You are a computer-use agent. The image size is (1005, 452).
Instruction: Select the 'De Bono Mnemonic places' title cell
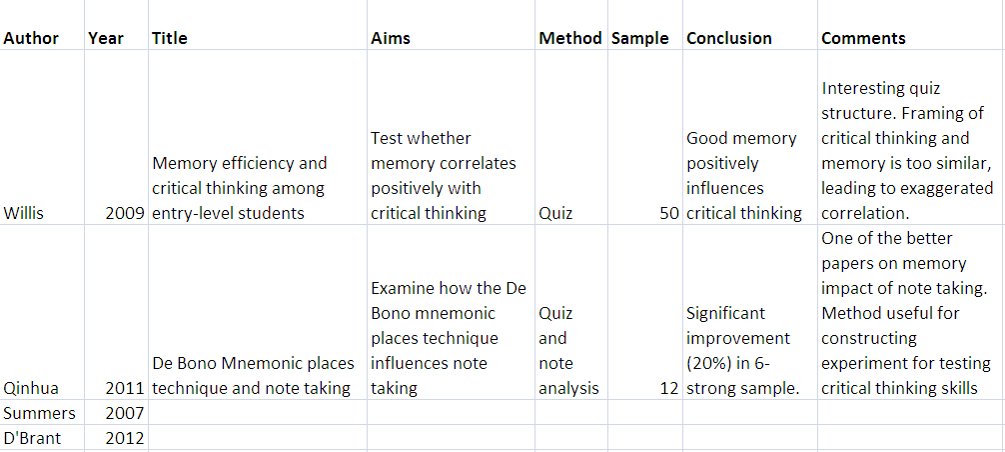[x=250, y=375]
